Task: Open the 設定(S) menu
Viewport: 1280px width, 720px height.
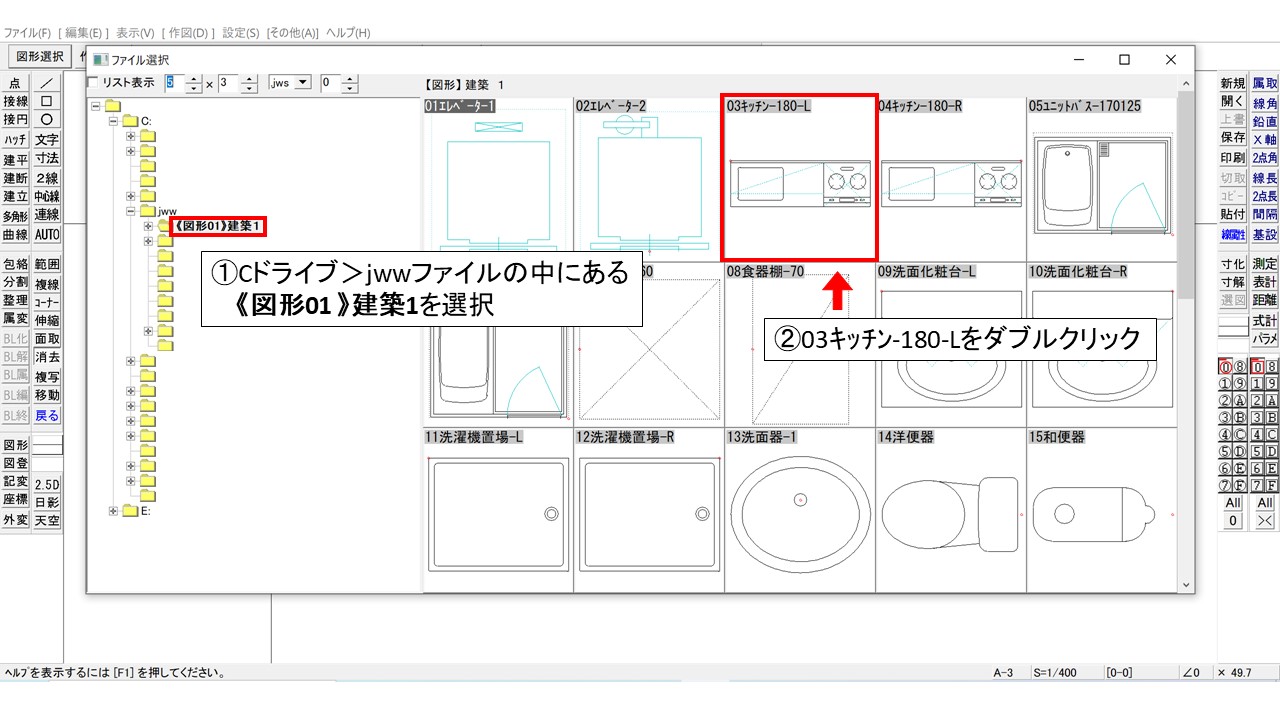Action: click(x=242, y=31)
